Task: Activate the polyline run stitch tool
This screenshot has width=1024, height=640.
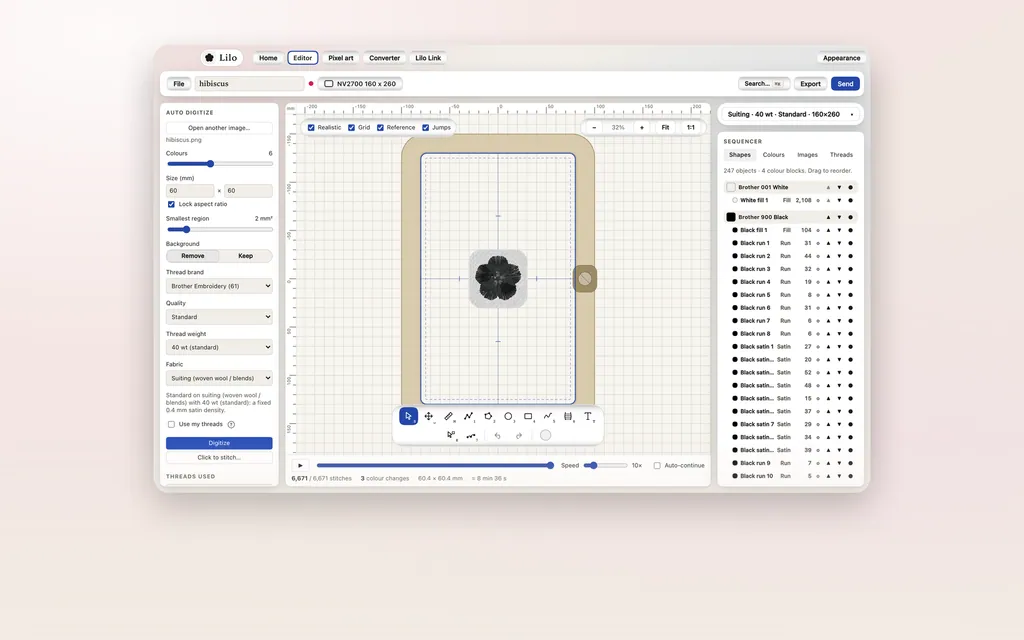Action: pyautogui.click(x=468, y=416)
